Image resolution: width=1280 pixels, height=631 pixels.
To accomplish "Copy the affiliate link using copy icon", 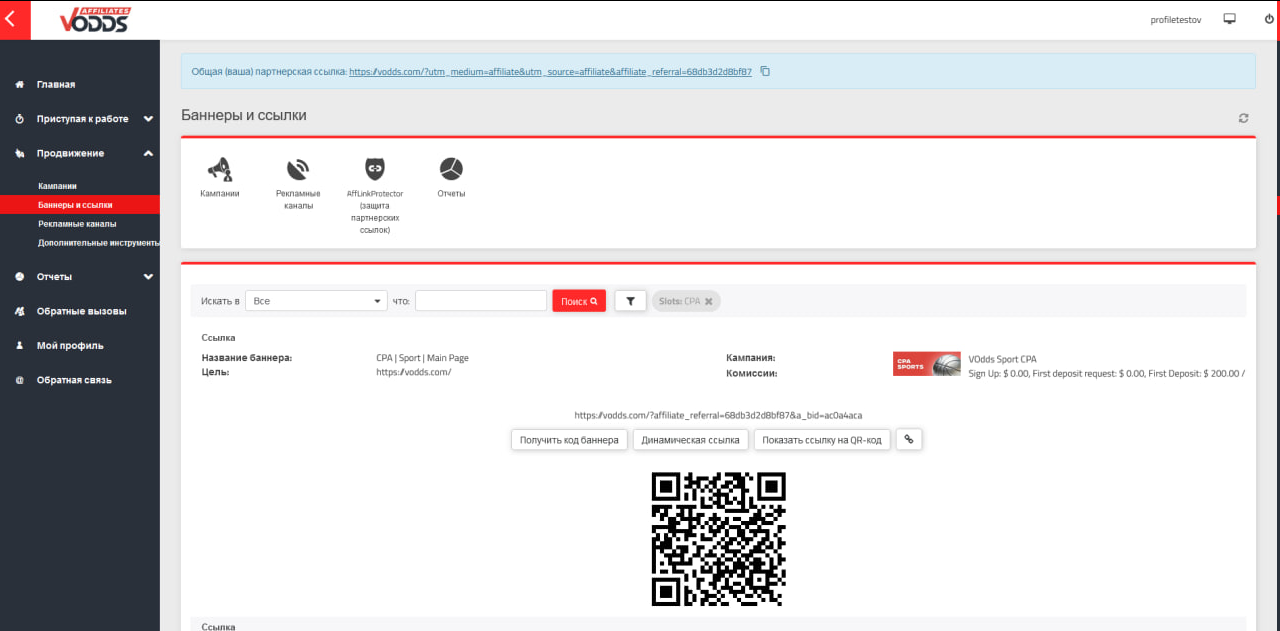I will (x=765, y=71).
